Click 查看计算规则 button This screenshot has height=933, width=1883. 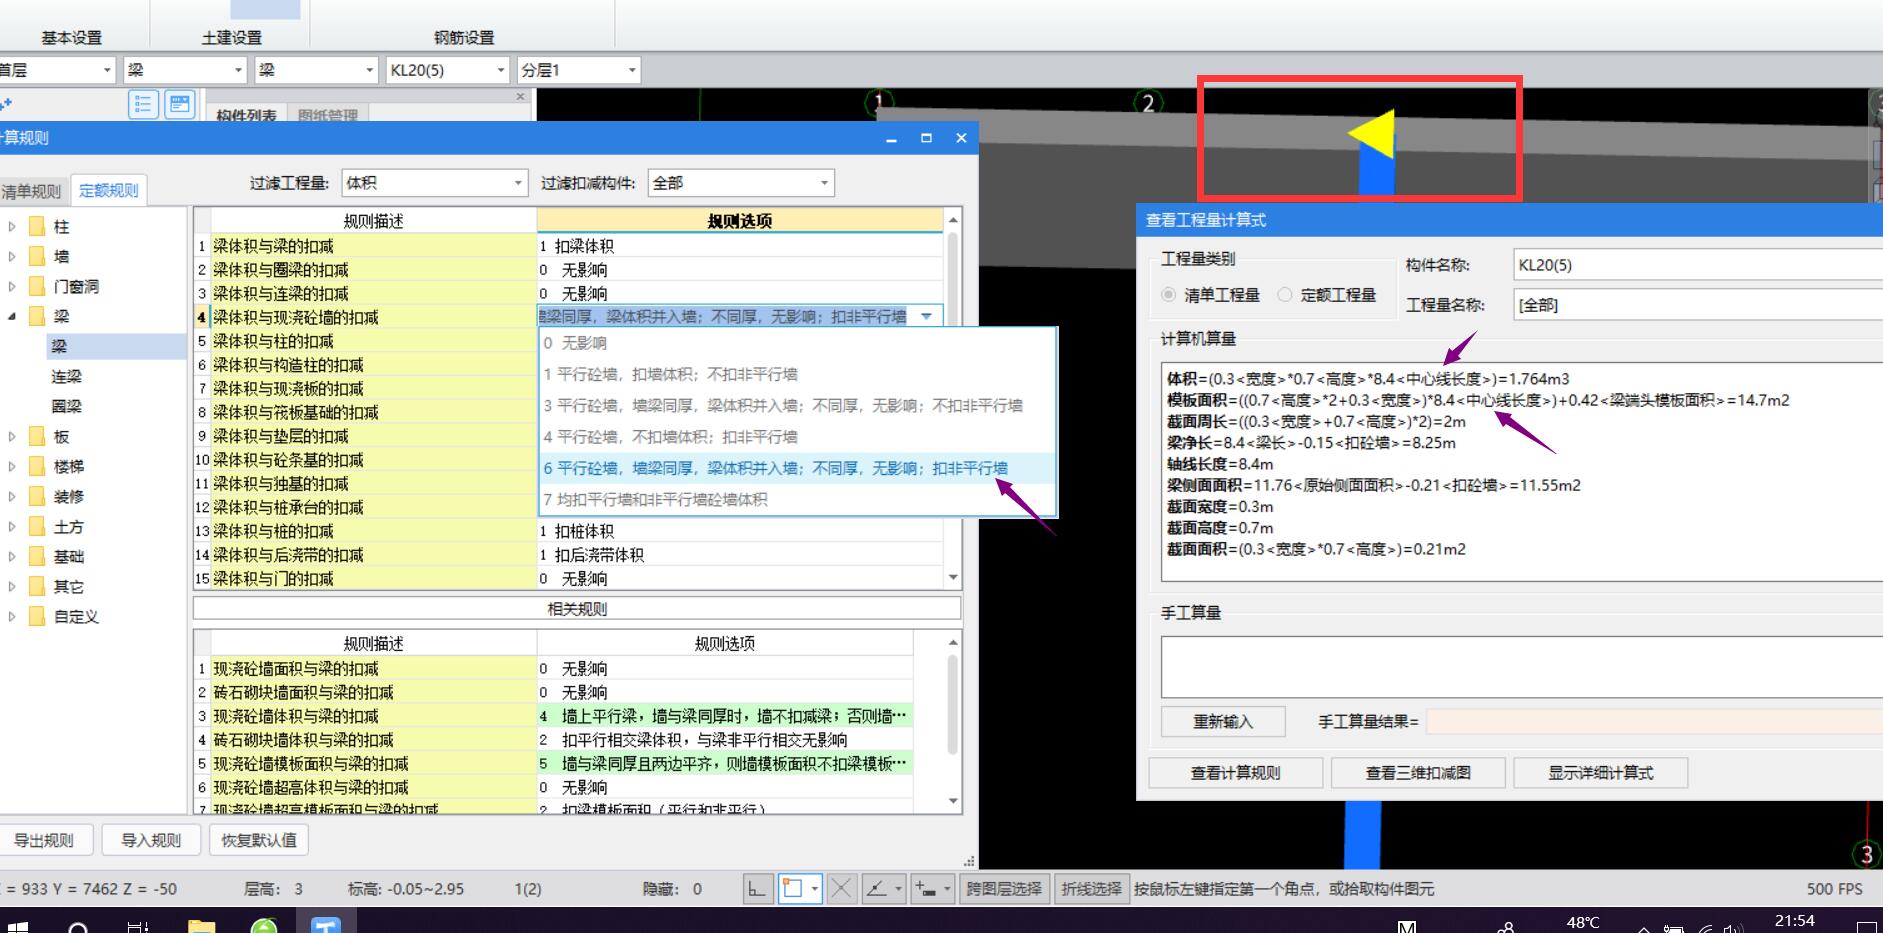point(1236,773)
